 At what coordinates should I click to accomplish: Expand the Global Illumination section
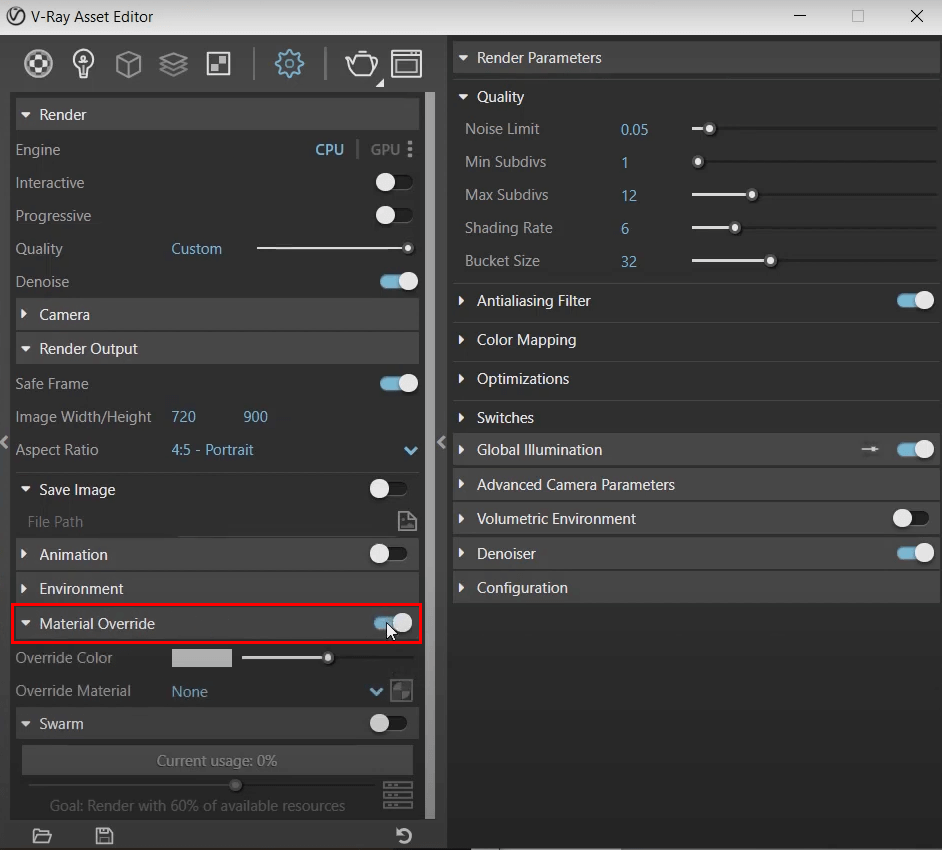click(x=463, y=450)
